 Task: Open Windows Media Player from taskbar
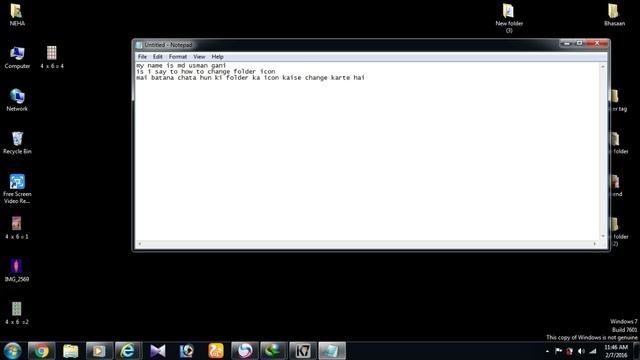click(x=99, y=351)
